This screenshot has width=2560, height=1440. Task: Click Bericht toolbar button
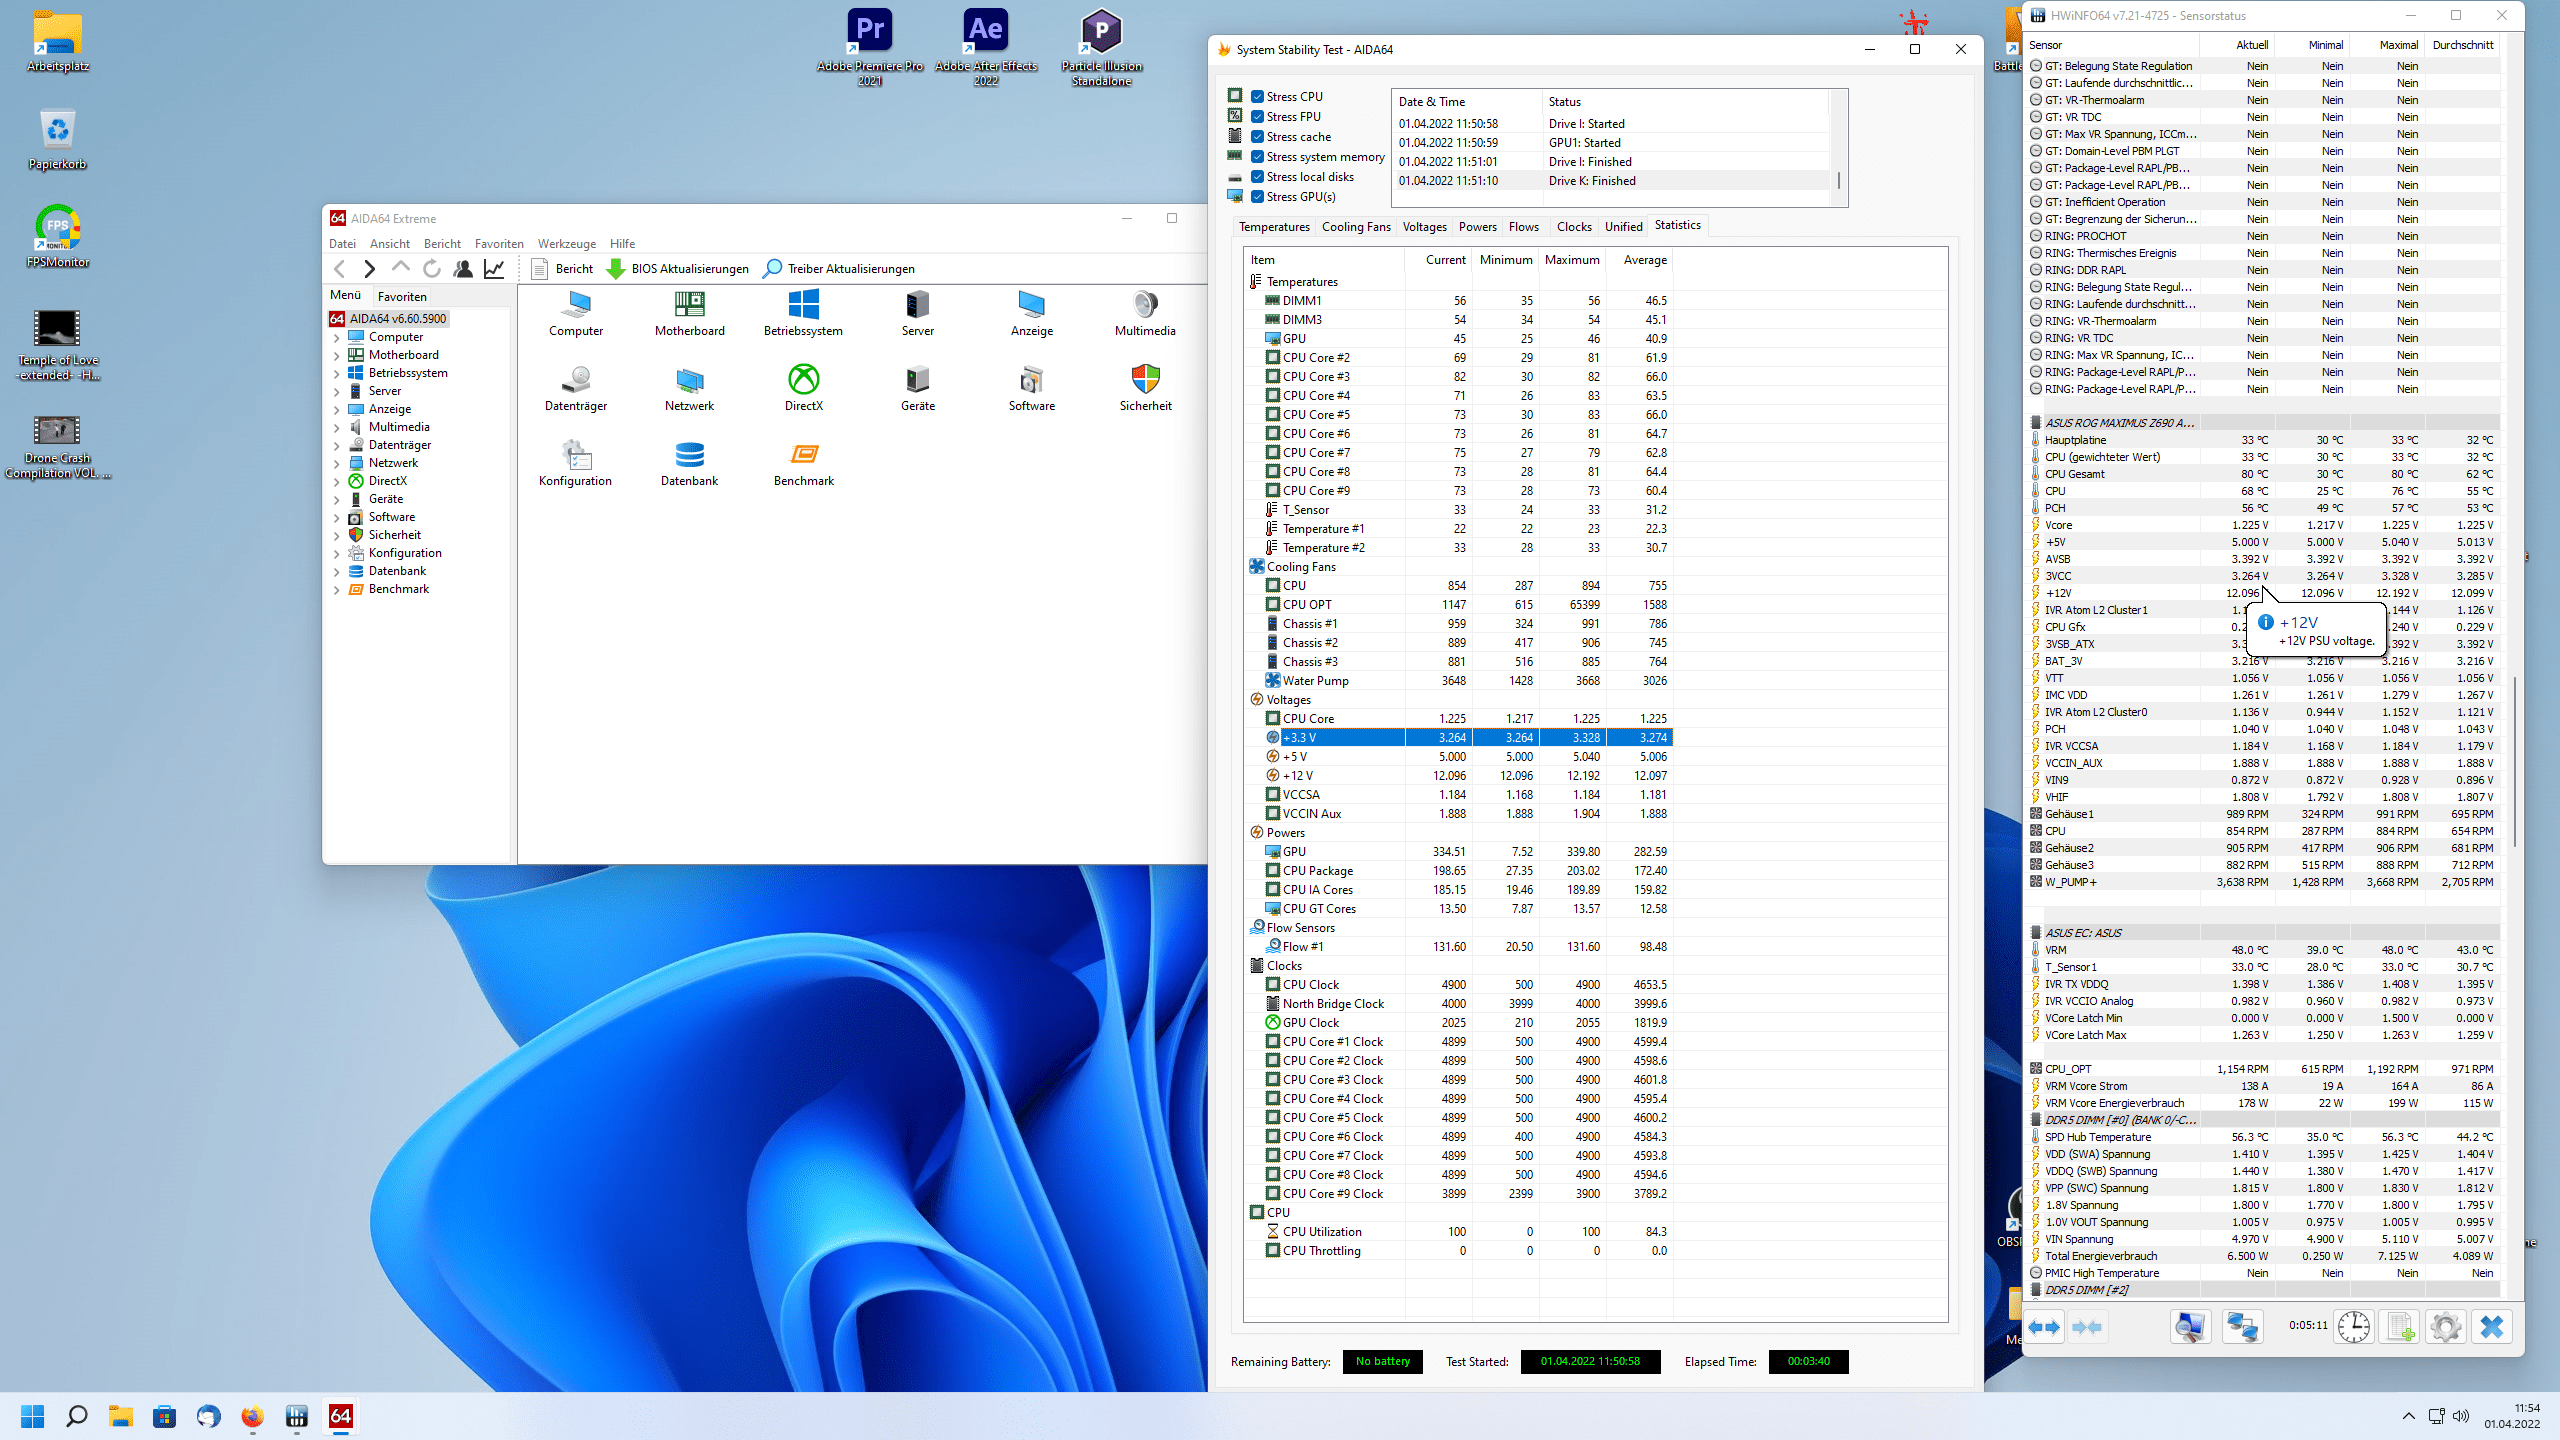coord(563,268)
